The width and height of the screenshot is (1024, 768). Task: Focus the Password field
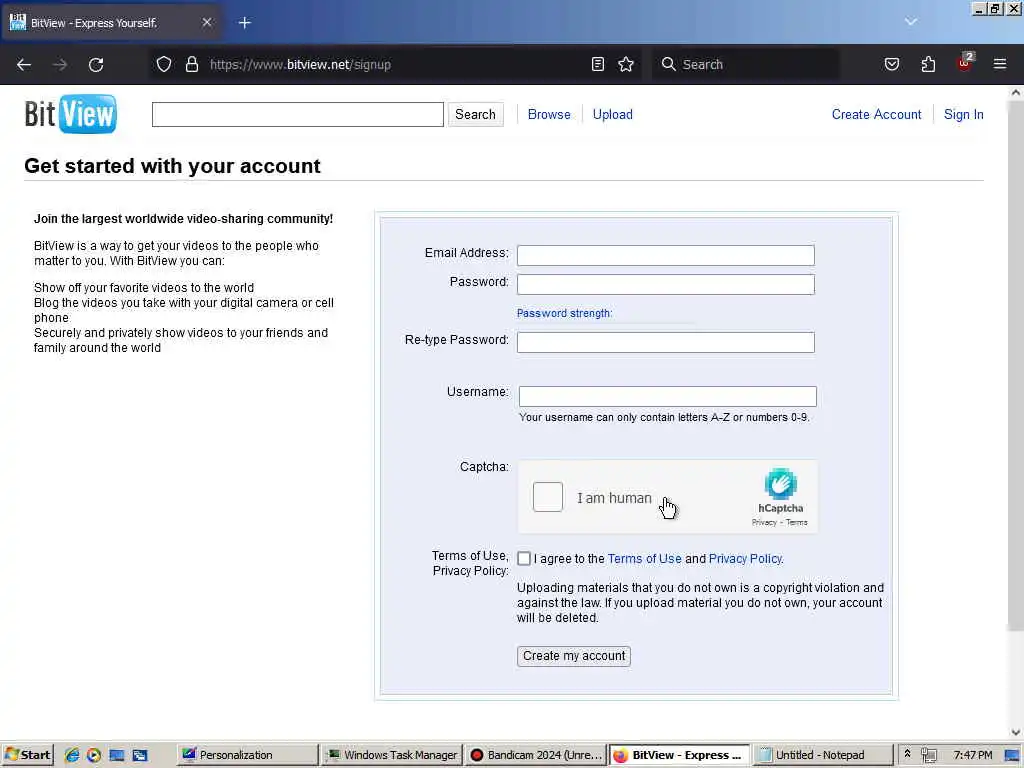(x=665, y=284)
